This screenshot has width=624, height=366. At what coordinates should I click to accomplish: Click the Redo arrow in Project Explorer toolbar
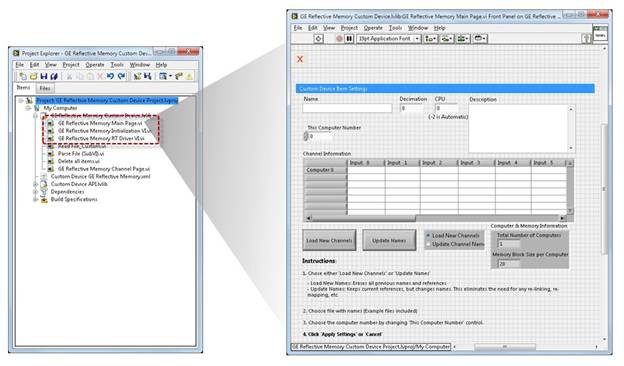(x=121, y=76)
